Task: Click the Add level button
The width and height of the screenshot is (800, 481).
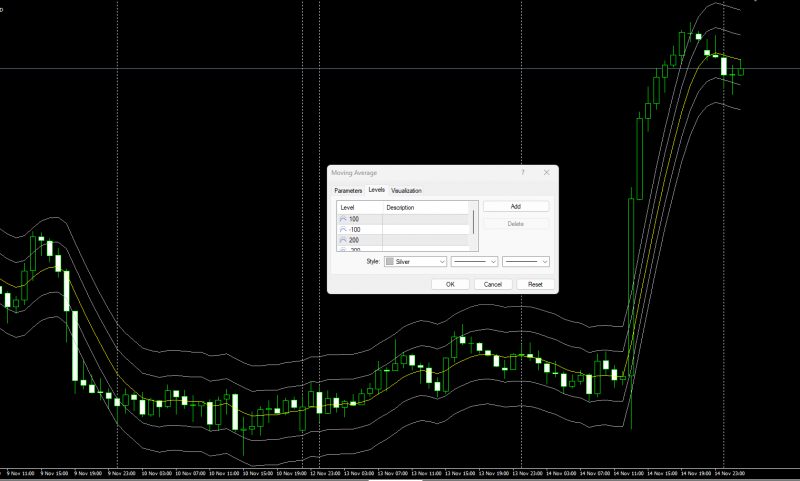Action: coord(516,207)
